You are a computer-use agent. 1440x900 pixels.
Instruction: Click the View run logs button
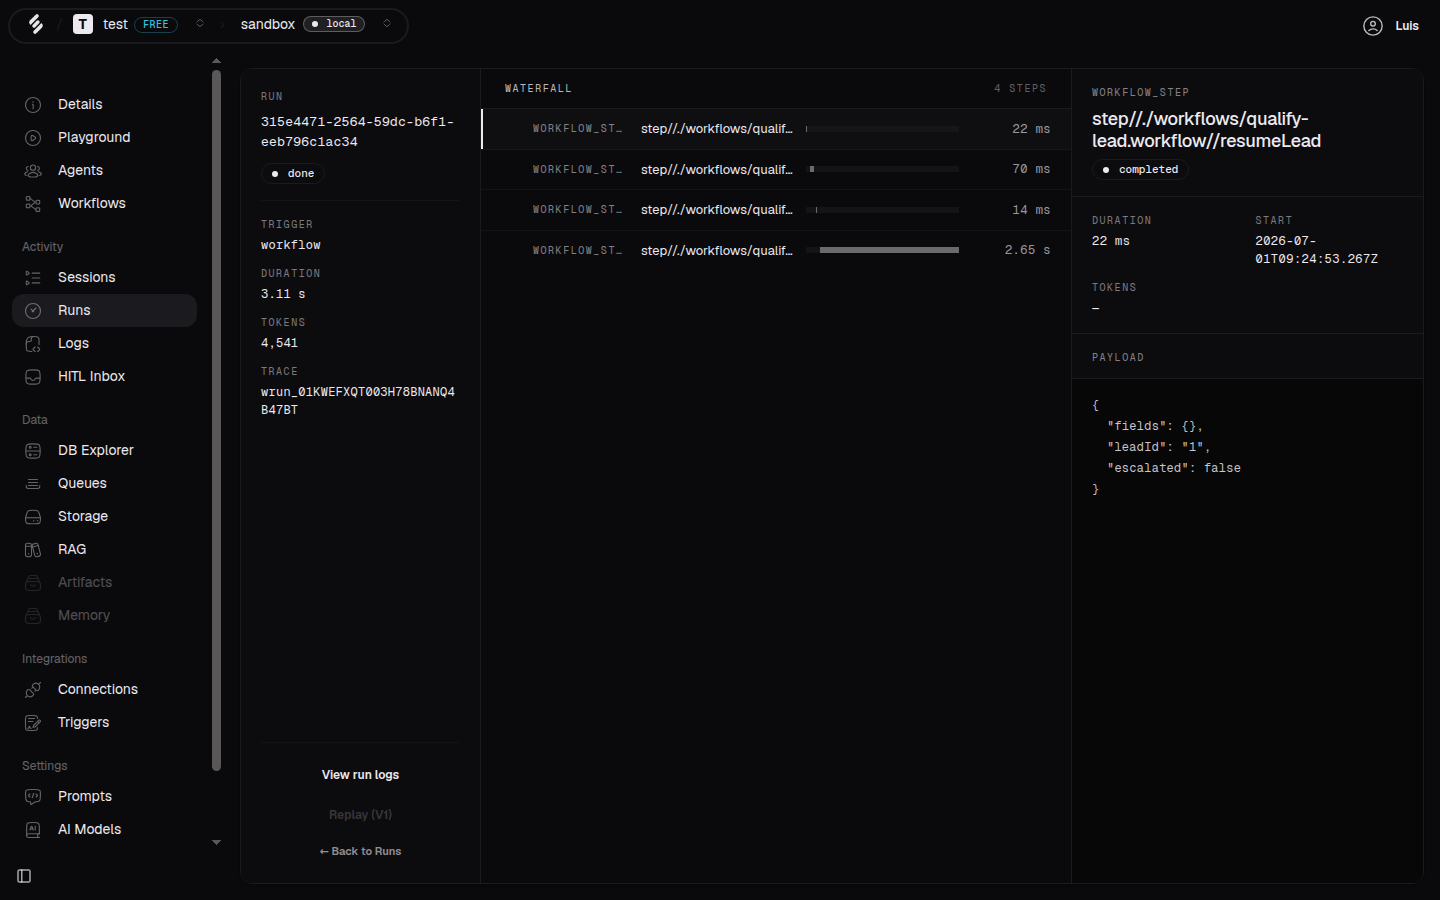click(360, 775)
